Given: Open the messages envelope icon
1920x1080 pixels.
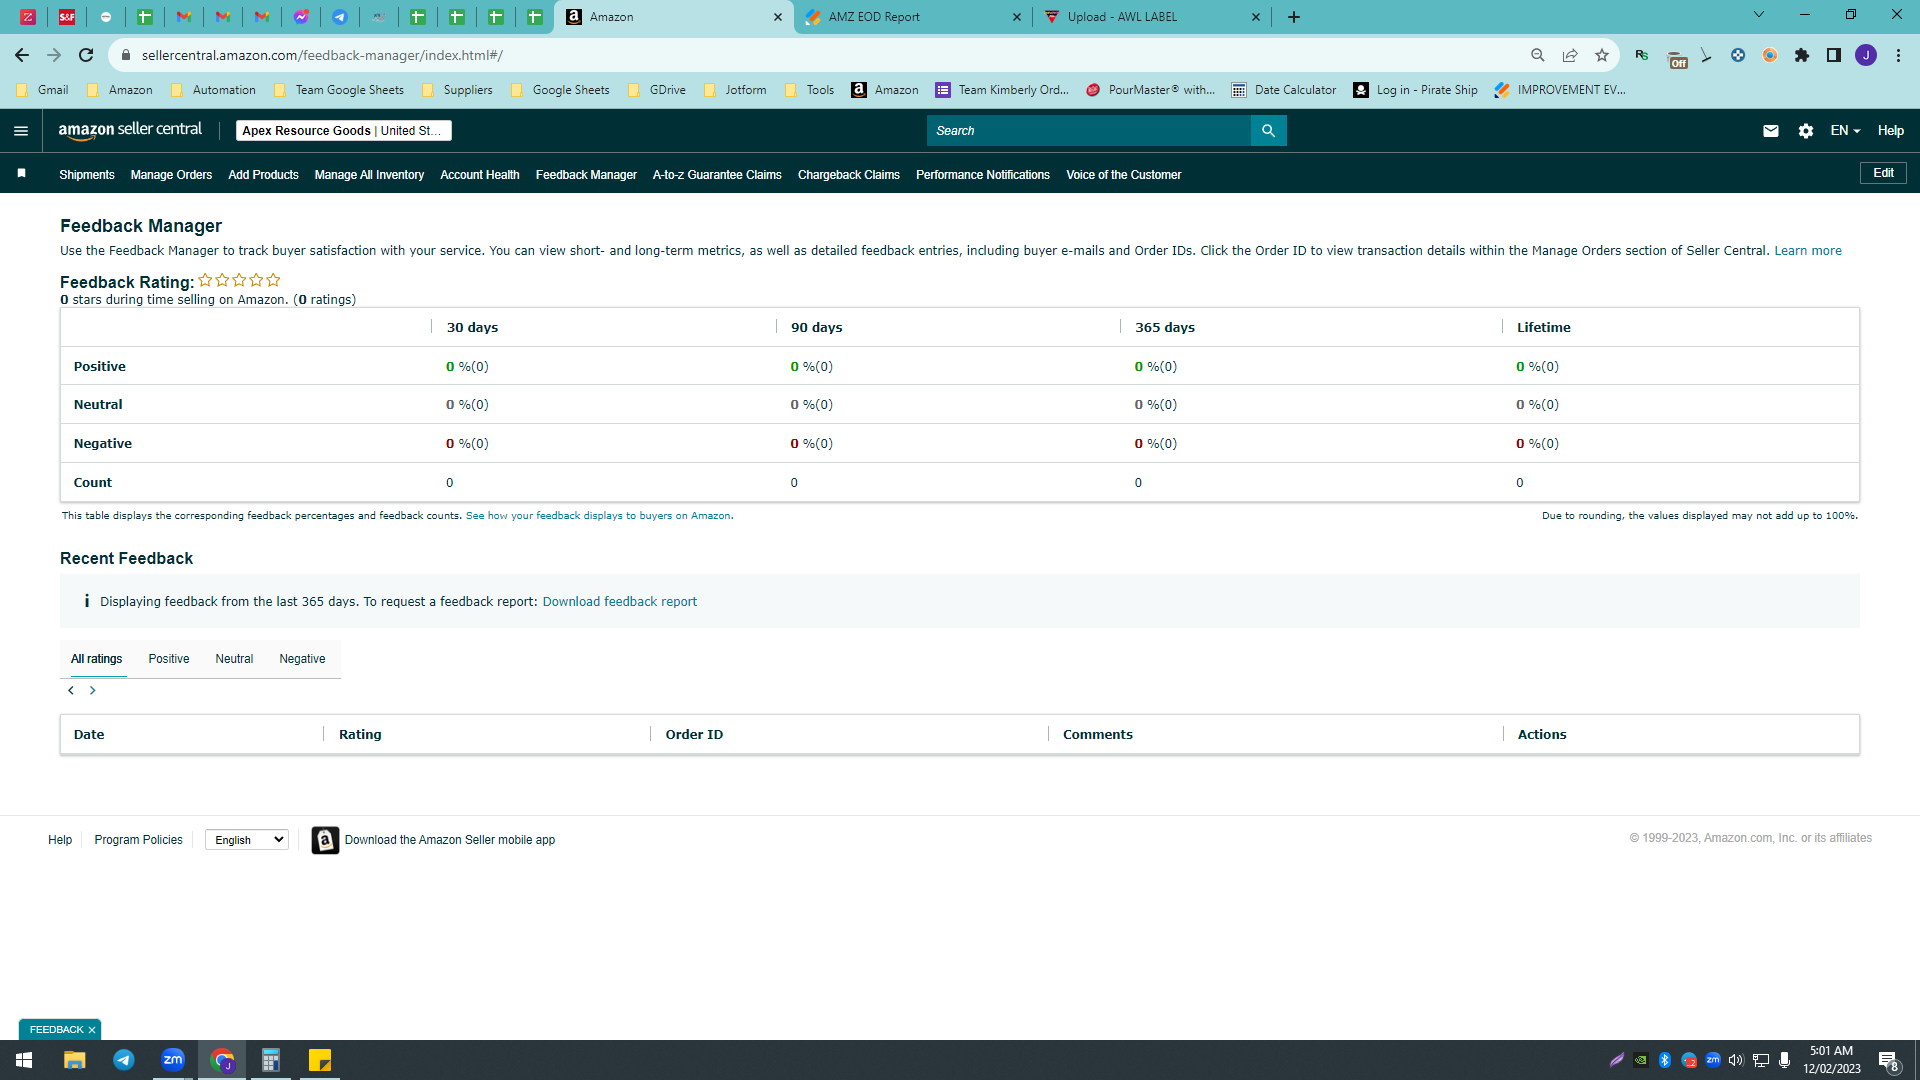Looking at the screenshot, I should pos(1771,131).
